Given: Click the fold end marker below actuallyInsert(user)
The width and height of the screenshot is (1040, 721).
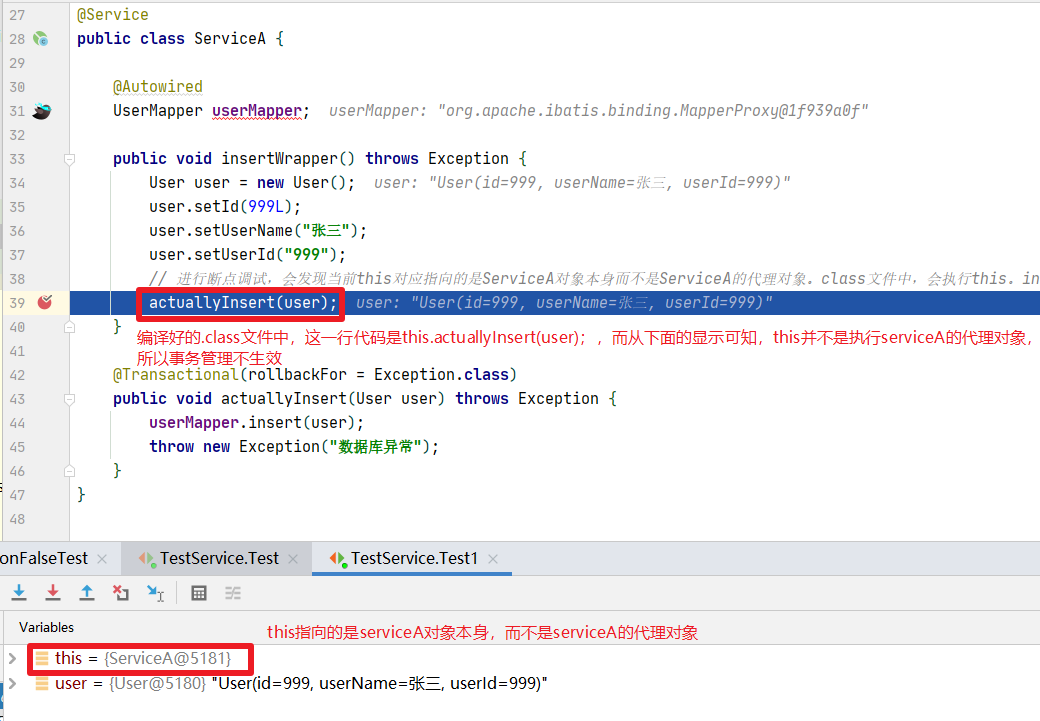Looking at the screenshot, I should pyautogui.click(x=69, y=327).
